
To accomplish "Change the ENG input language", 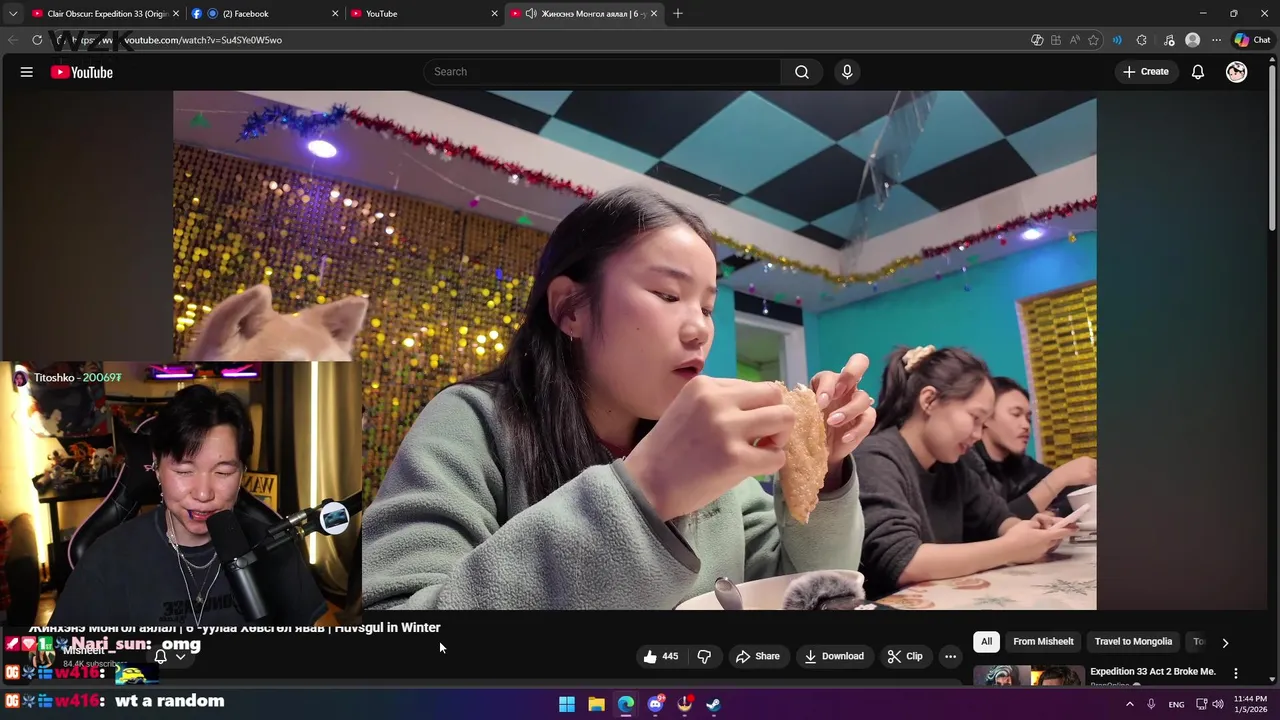I will pos(1176,704).
